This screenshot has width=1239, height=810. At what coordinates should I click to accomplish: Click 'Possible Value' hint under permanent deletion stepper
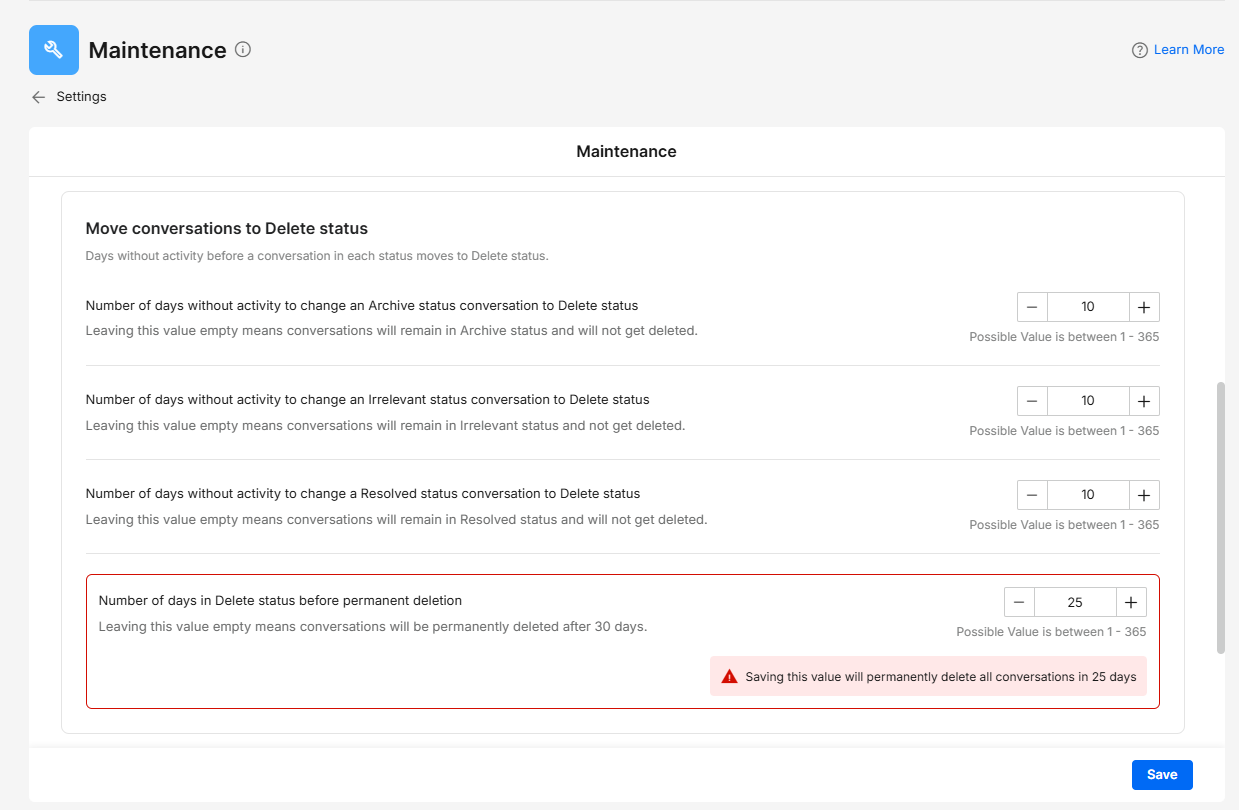click(x=1051, y=632)
